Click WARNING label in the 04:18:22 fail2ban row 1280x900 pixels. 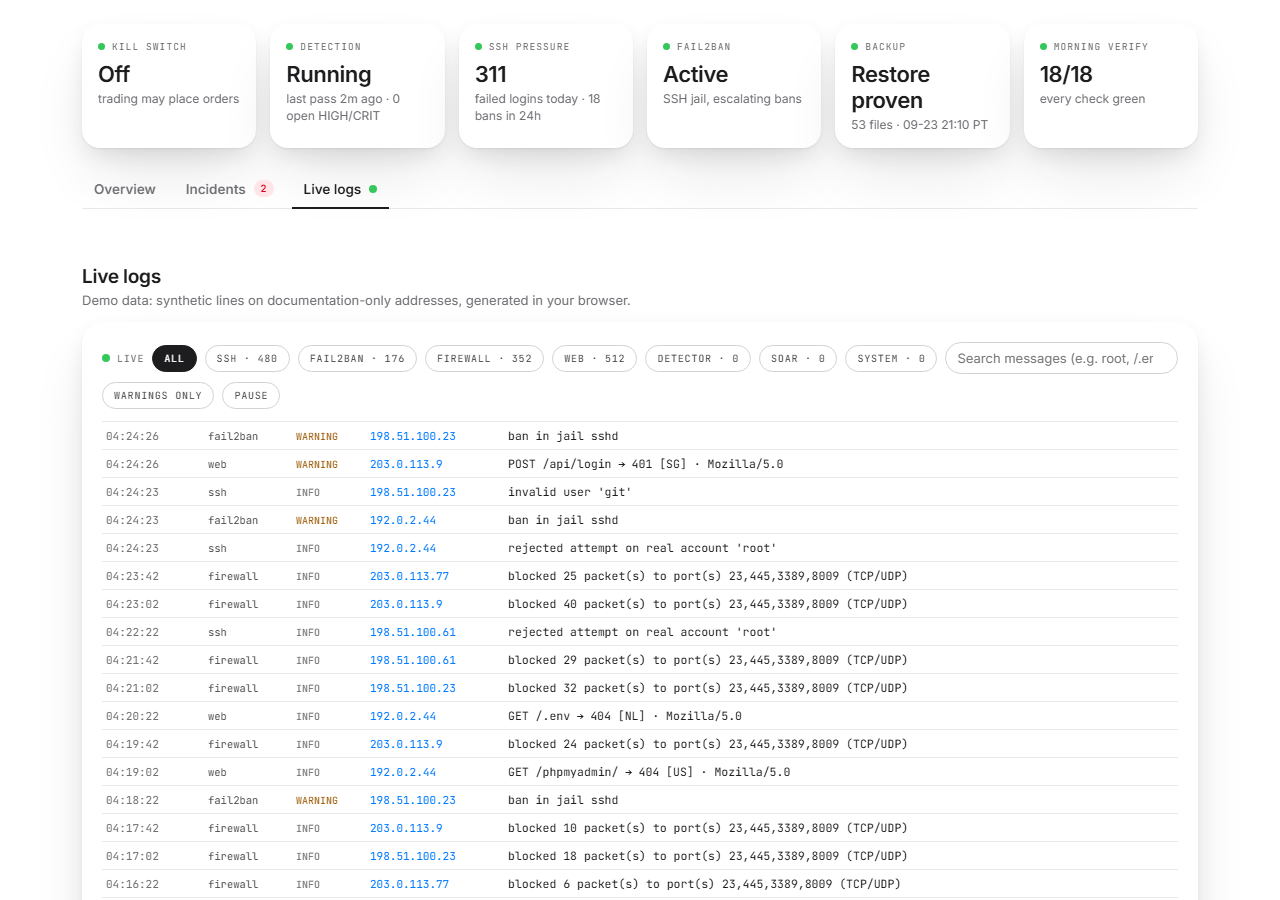coord(317,800)
